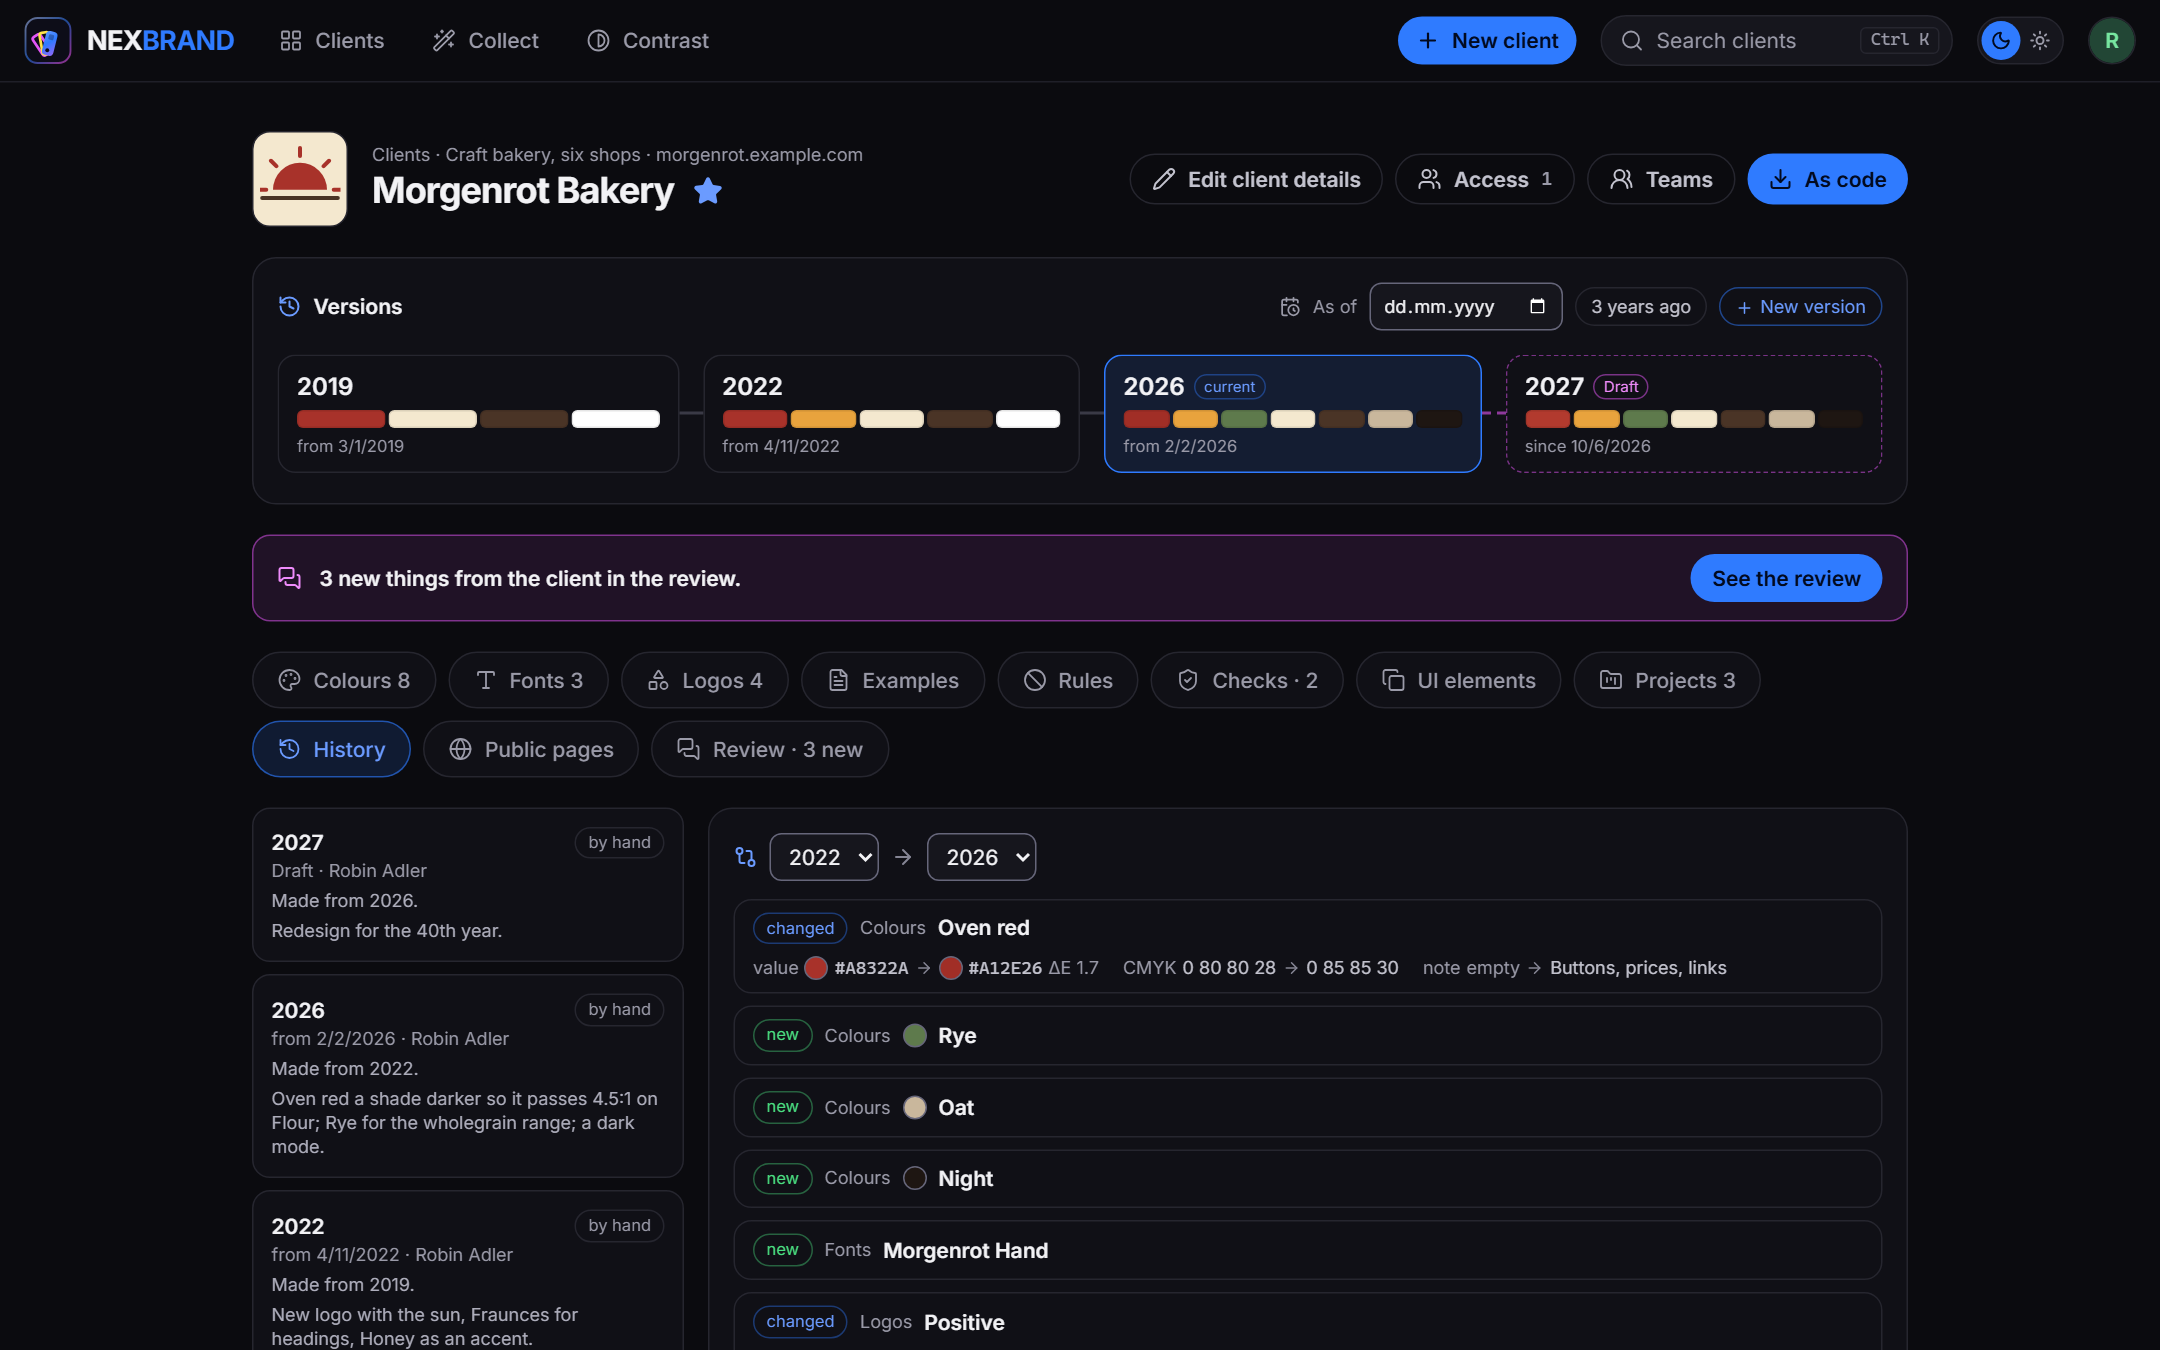The image size is (2160, 1350).
Task: Click the Morgenrot Bakery sunrise logo
Action: (x=300, y=179)
